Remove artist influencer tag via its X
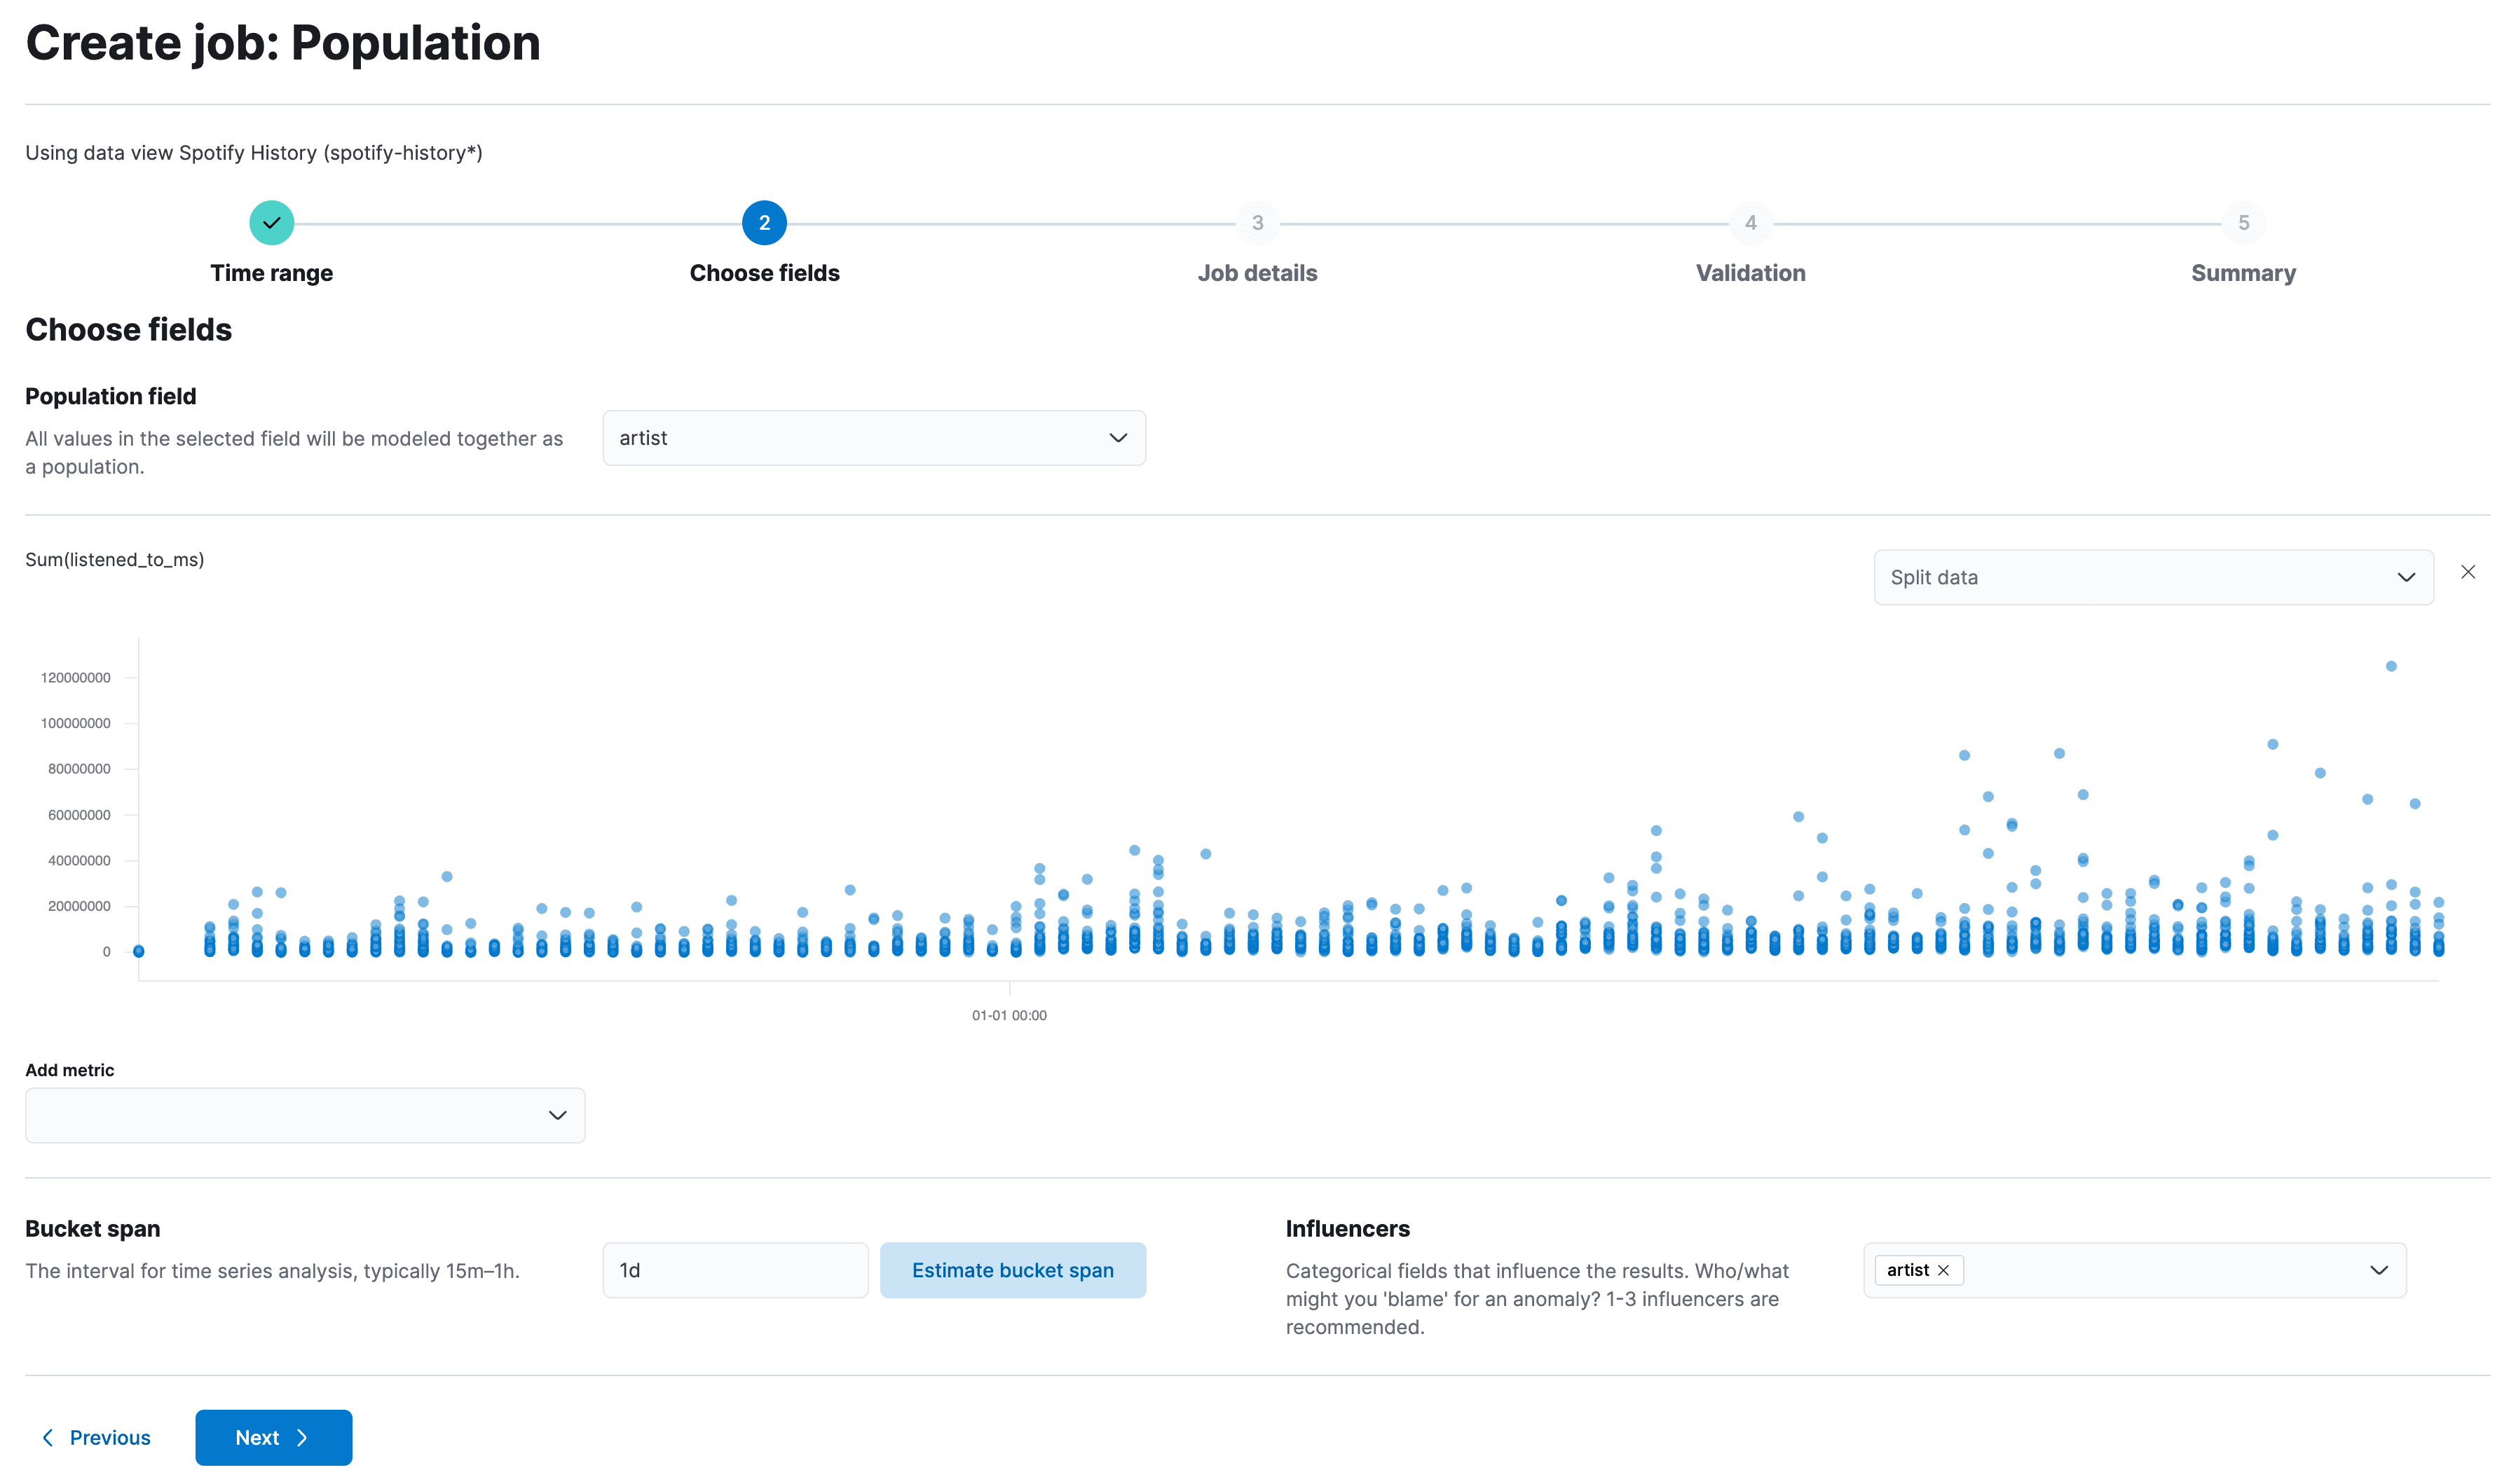 coord(1943,1270)
